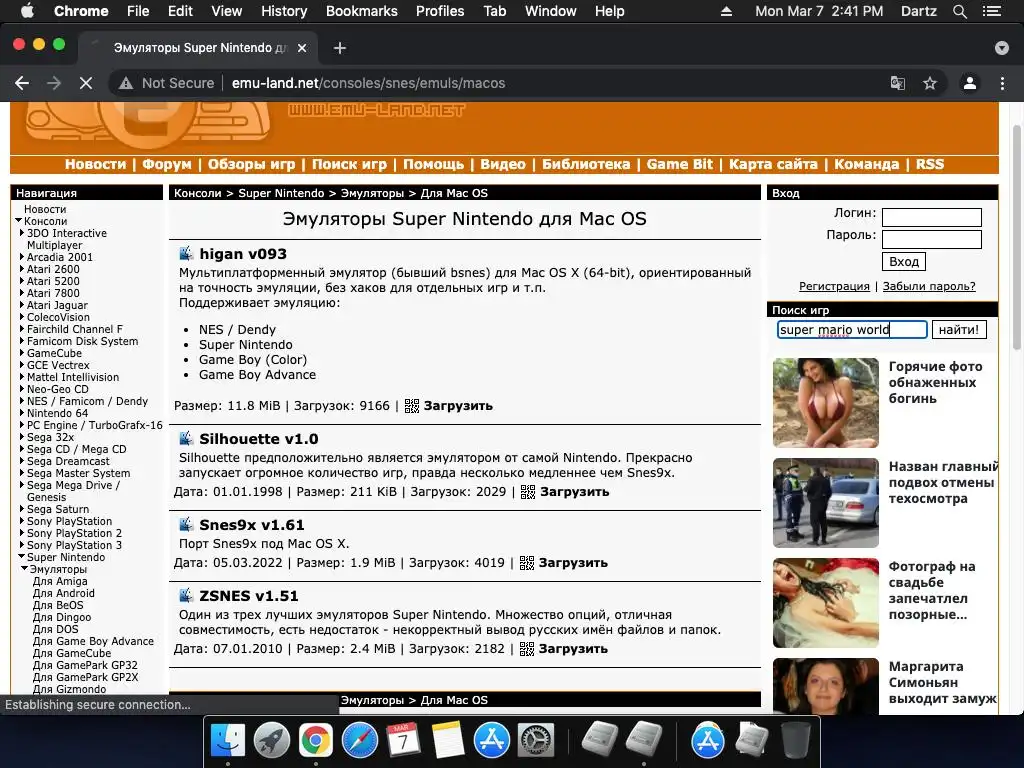Click the Вход login button
1024x768 pixels.
(904, 261)
